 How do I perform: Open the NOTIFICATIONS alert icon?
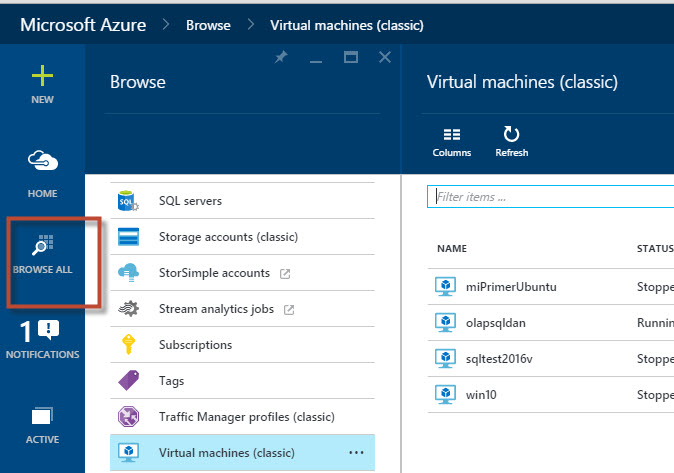42,331
